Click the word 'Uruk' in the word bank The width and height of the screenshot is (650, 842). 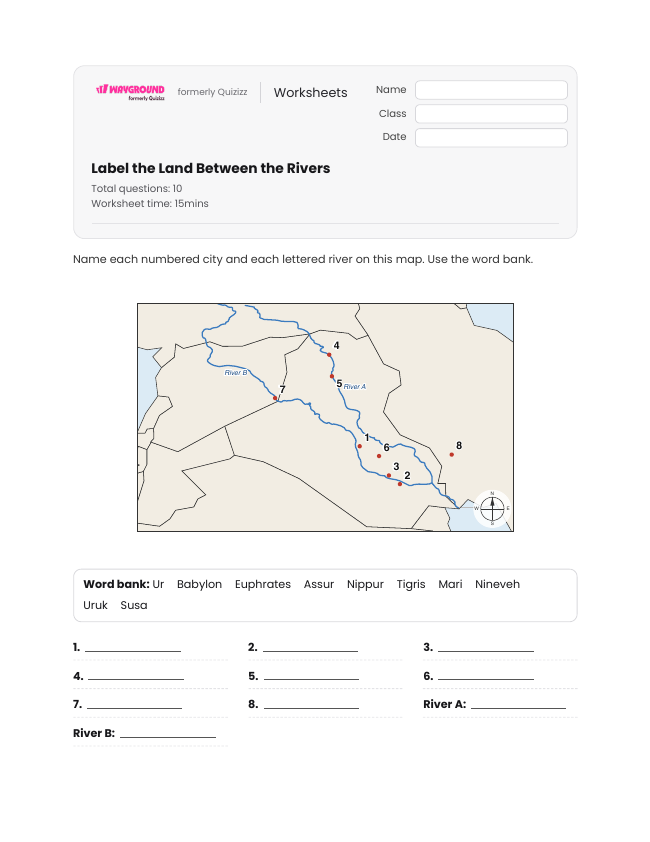point(96,605)
